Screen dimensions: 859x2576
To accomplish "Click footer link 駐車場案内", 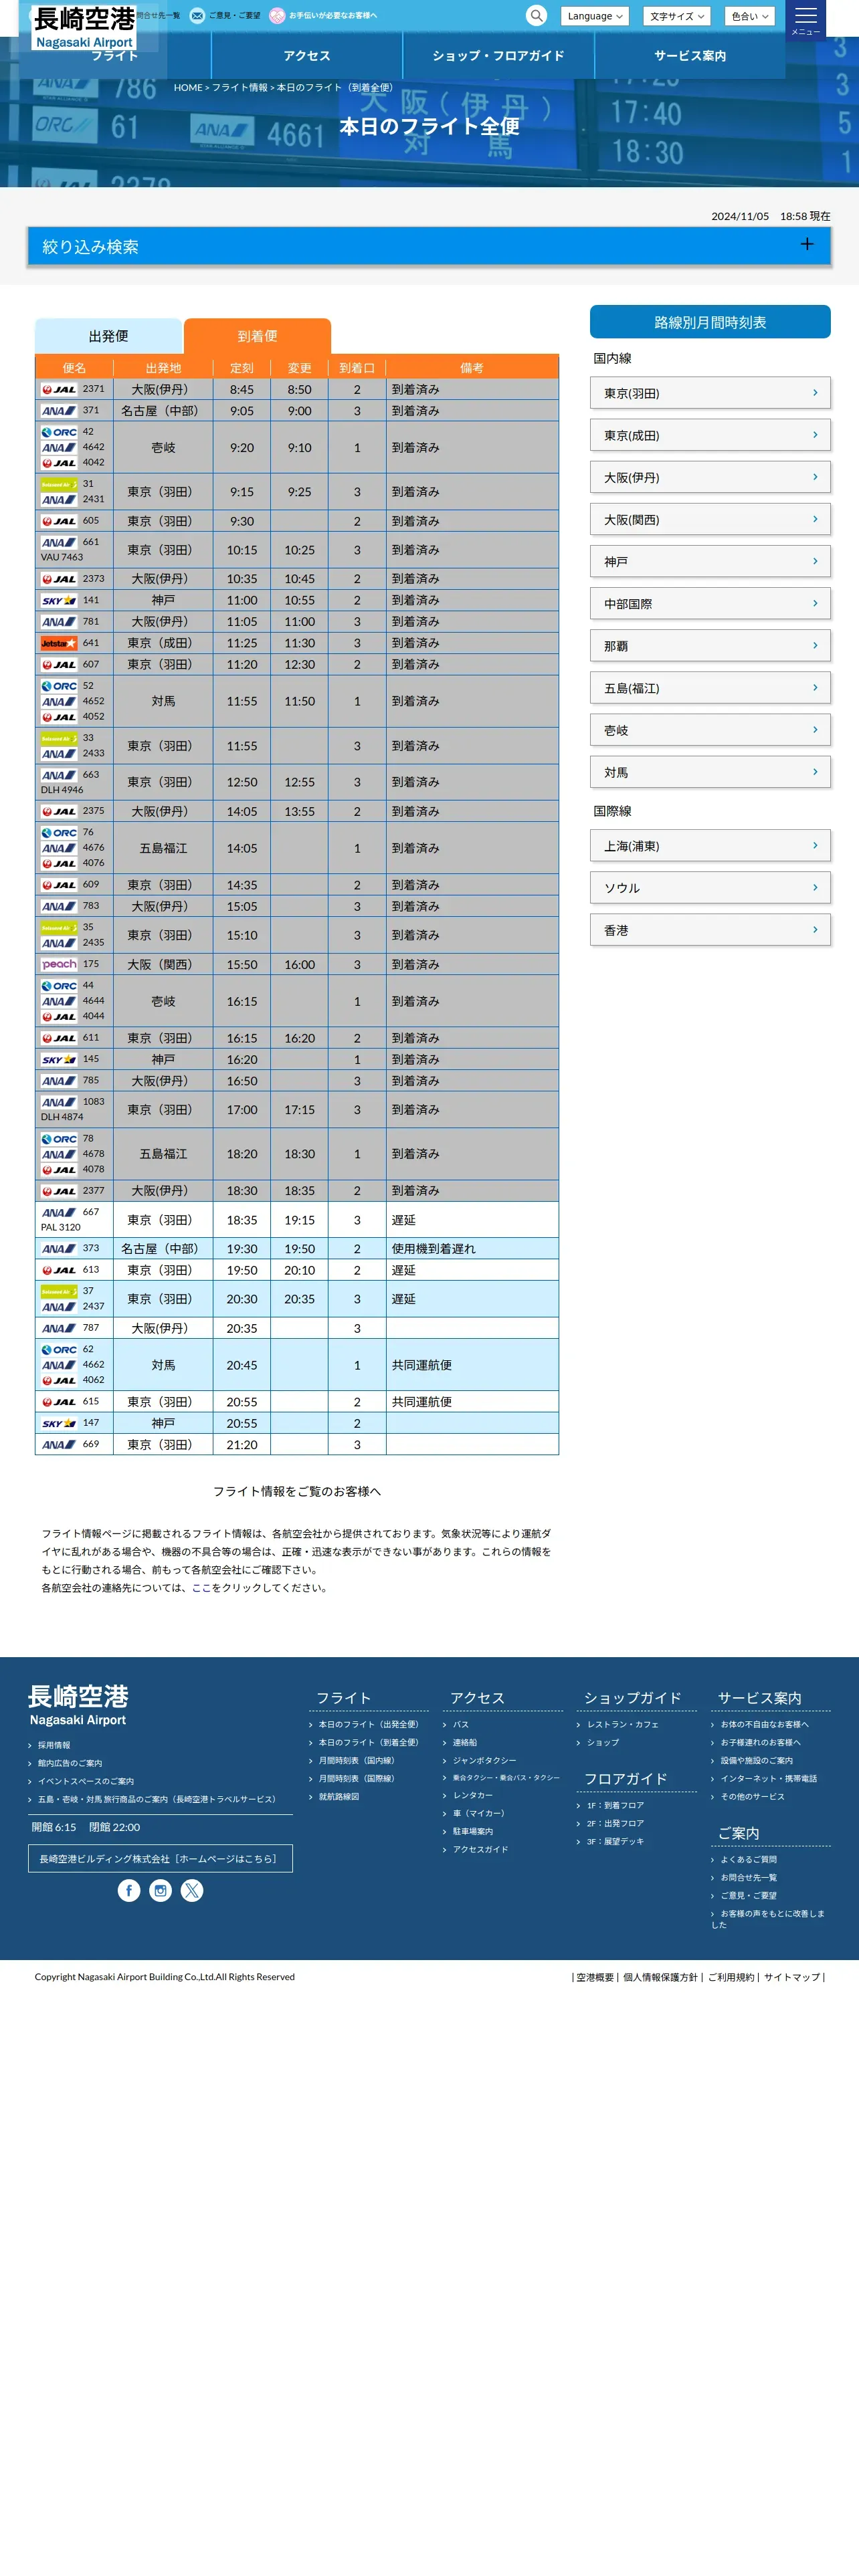I will (473, 1831).
